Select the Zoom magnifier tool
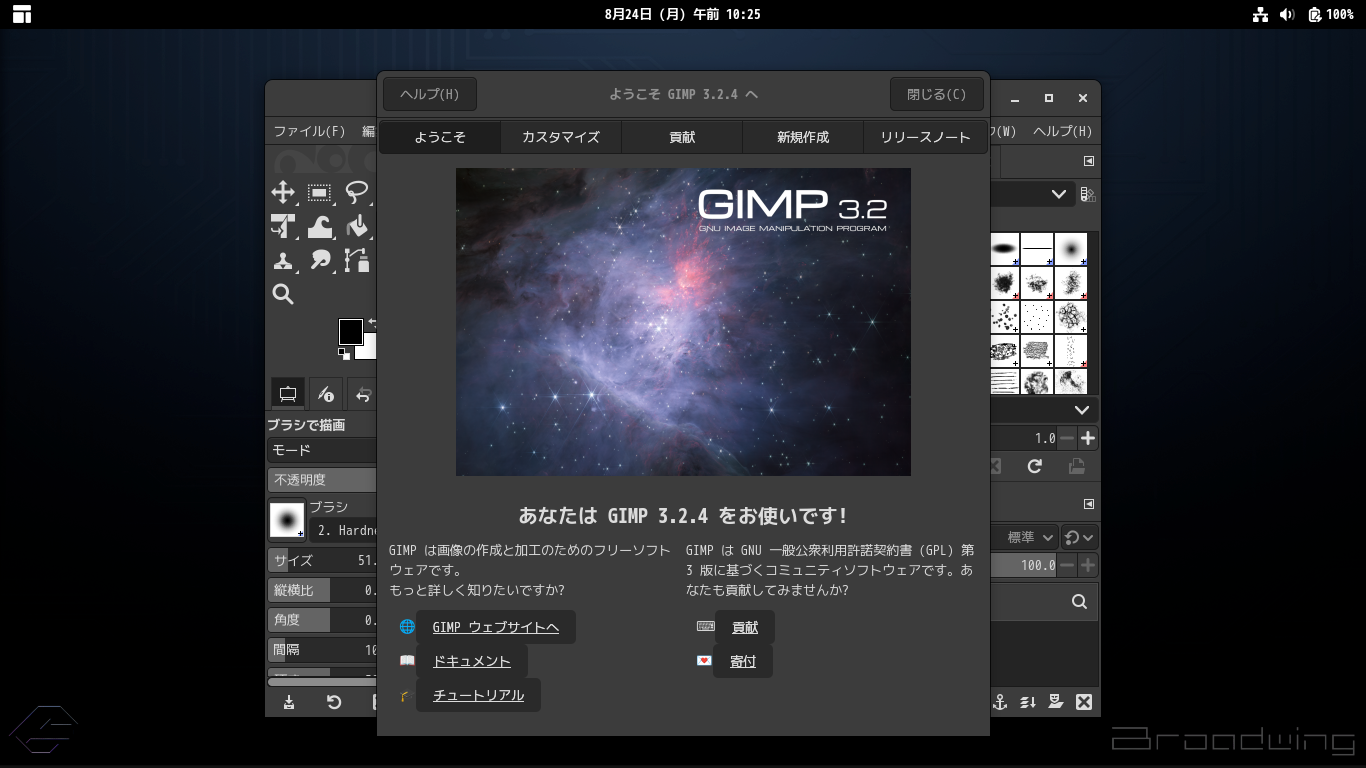Image resolution: width=1366 pixels, height=768 pixels. 283,294
